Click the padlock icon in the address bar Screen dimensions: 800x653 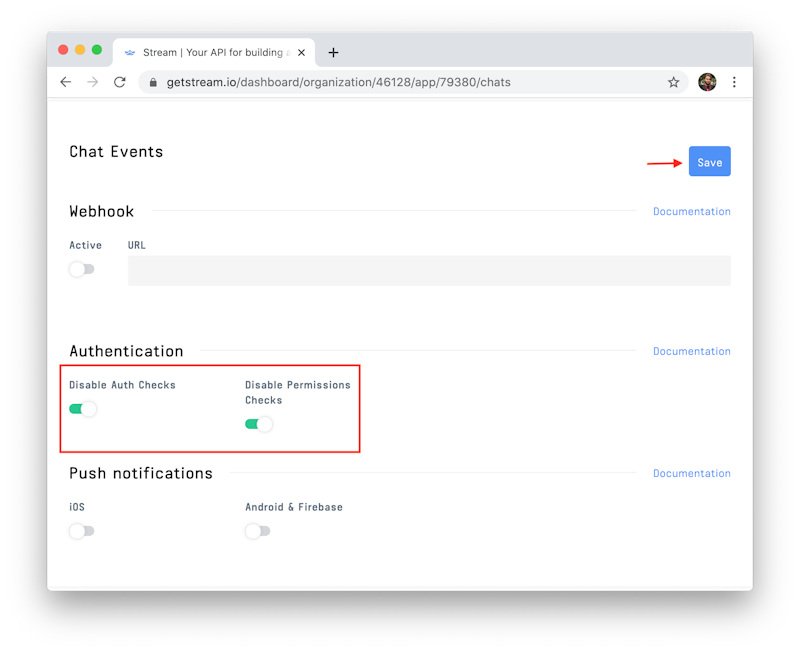pyautogui.click(x=152, y=82)
